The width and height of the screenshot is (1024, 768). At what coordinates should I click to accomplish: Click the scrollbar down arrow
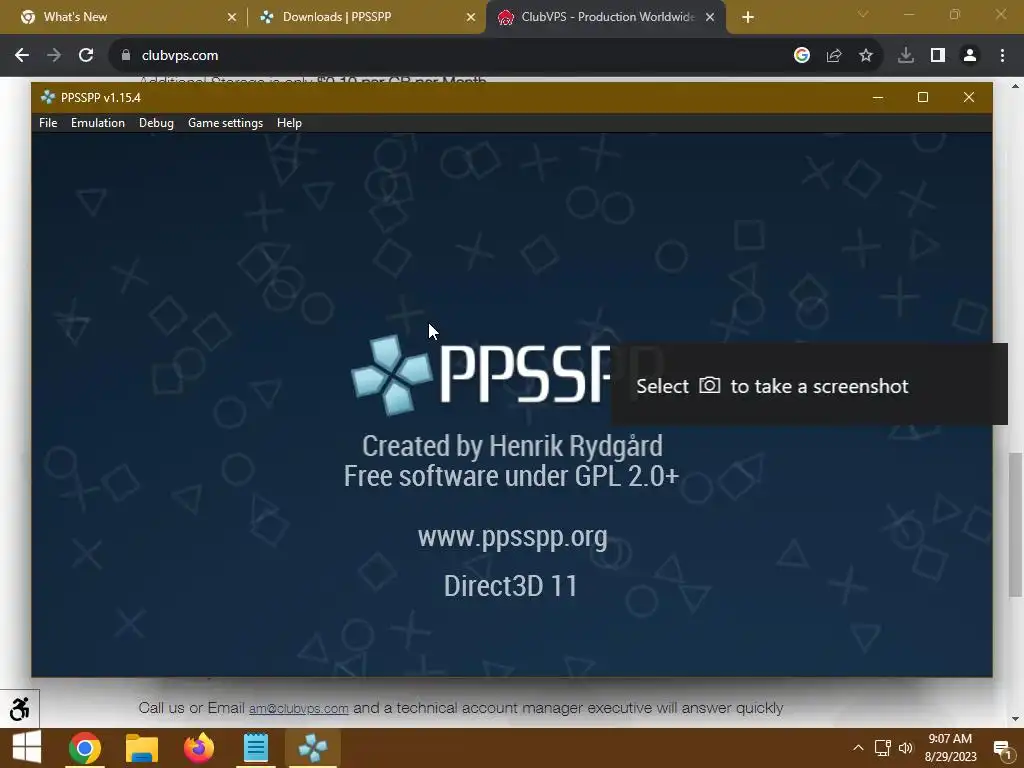point(1015,719)
